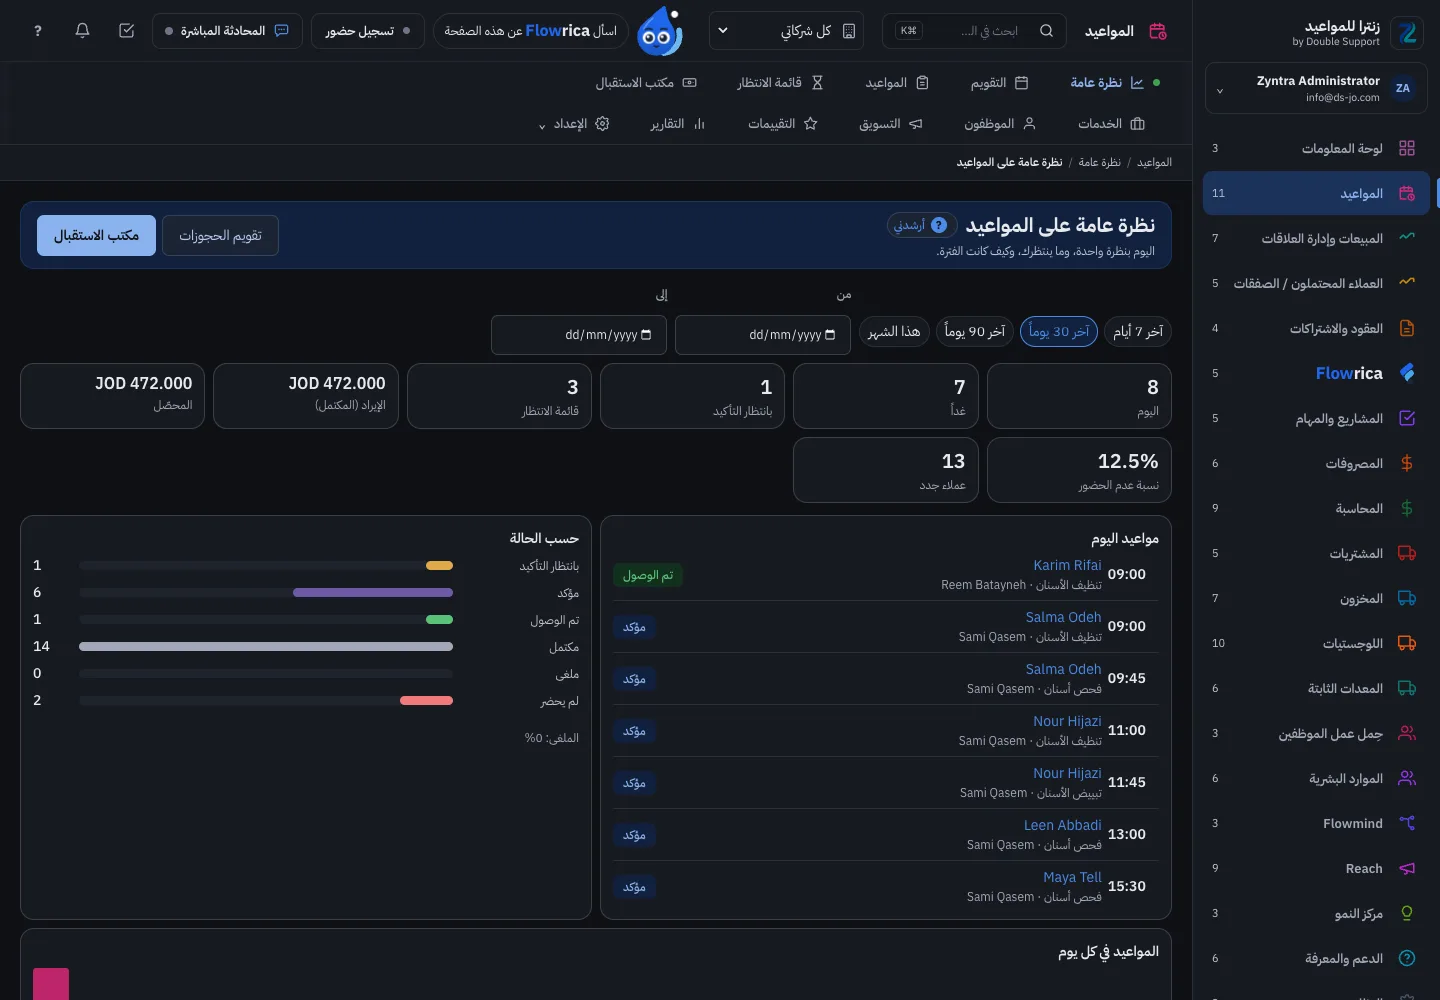This screenshot has width=1440, height=1000.
Task: Open Flowmind module in the sidebar
Action: [1315, 823]
